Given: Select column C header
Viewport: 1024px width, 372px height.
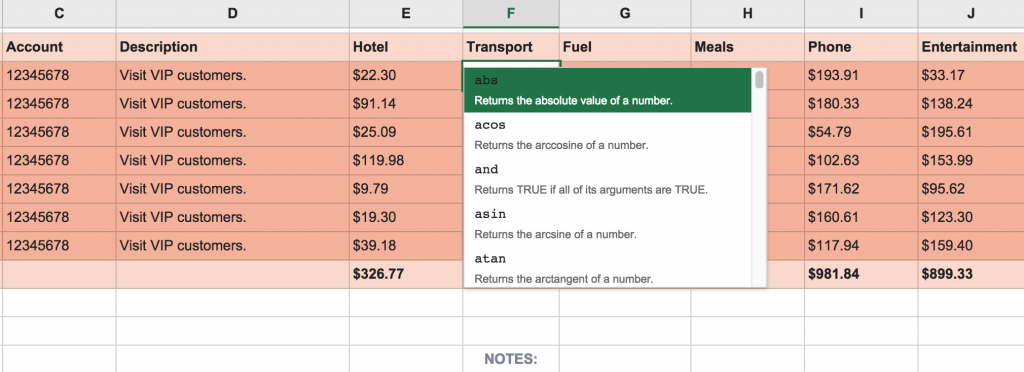Looking at the screenshot, I should pos(59,14).
